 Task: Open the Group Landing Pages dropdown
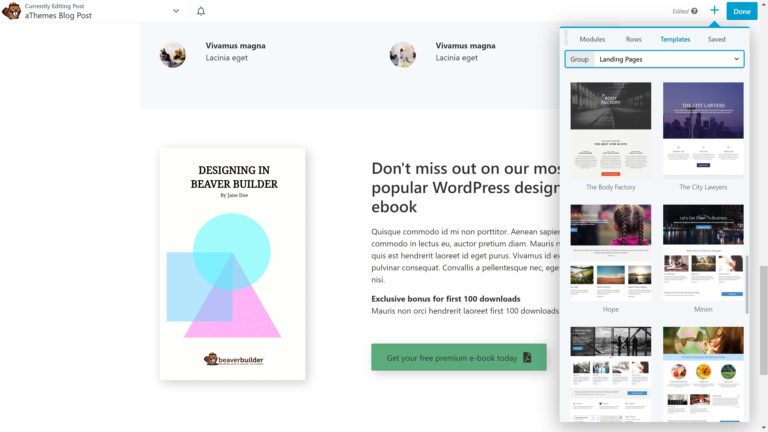point(654,59)
